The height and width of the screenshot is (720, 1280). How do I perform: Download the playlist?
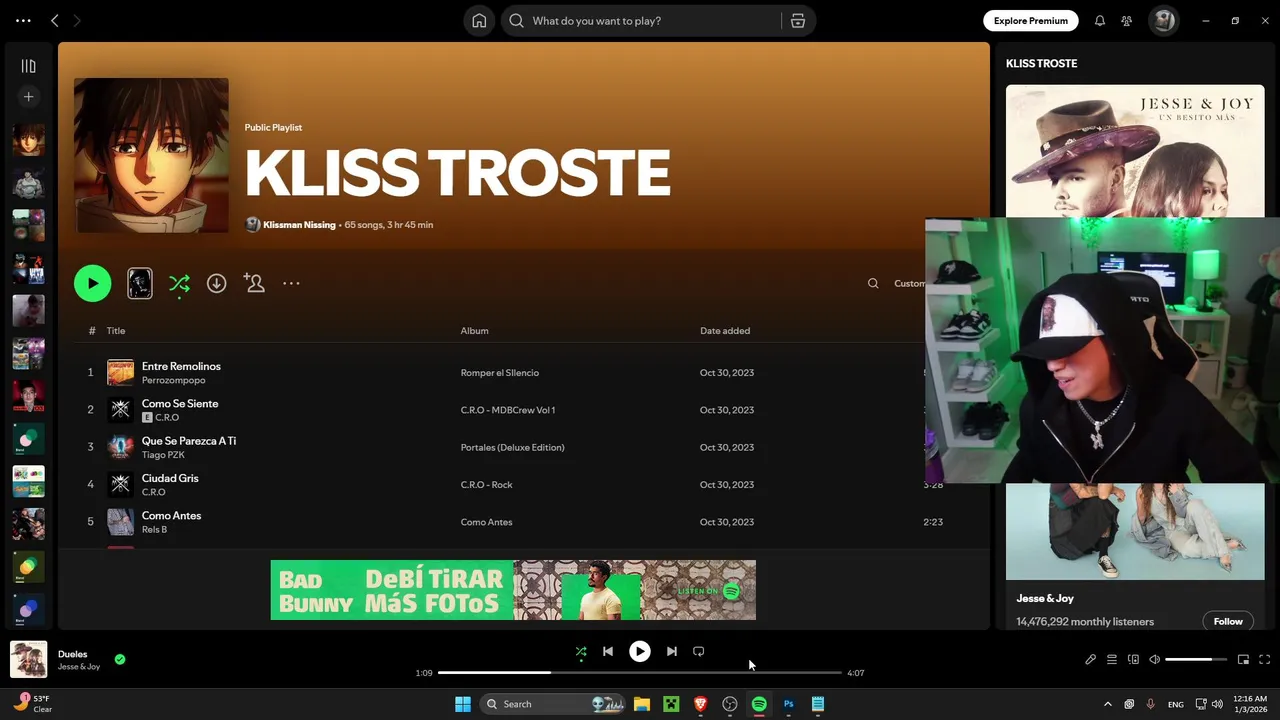(216, 284)
